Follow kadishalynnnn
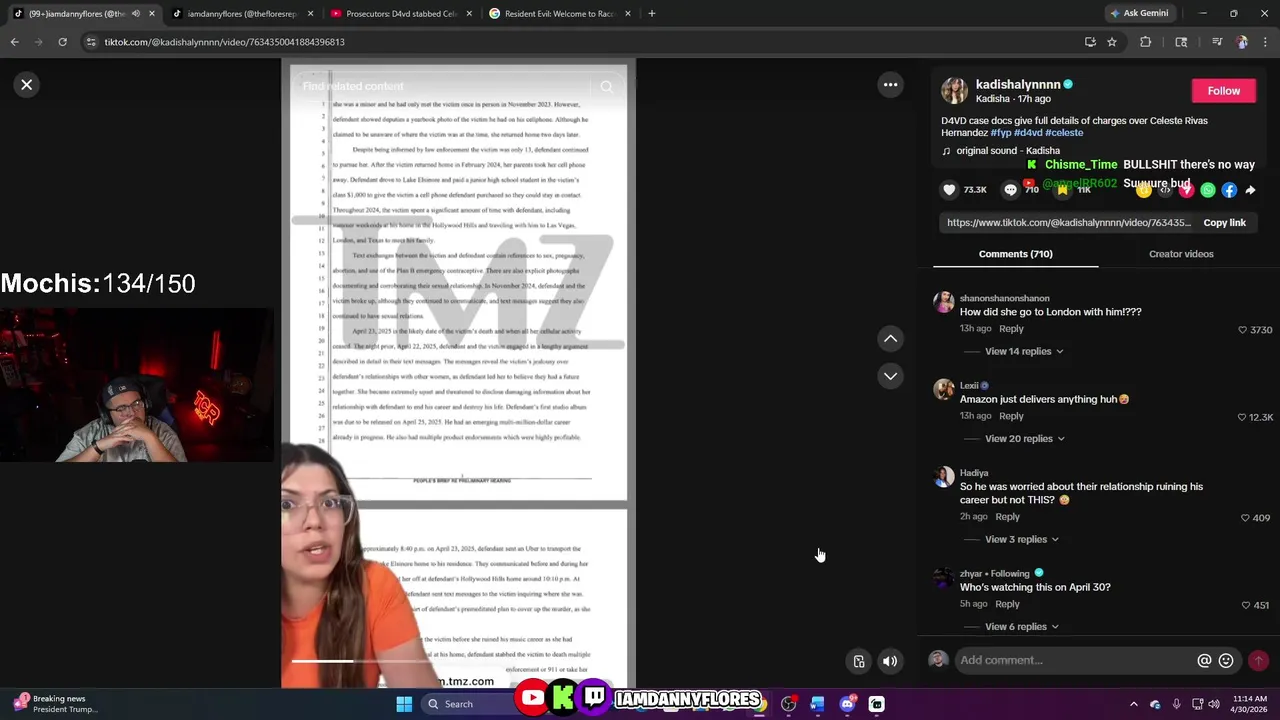The width and height of the screenshot is (1280, 720). click(x=1223, y=91)
